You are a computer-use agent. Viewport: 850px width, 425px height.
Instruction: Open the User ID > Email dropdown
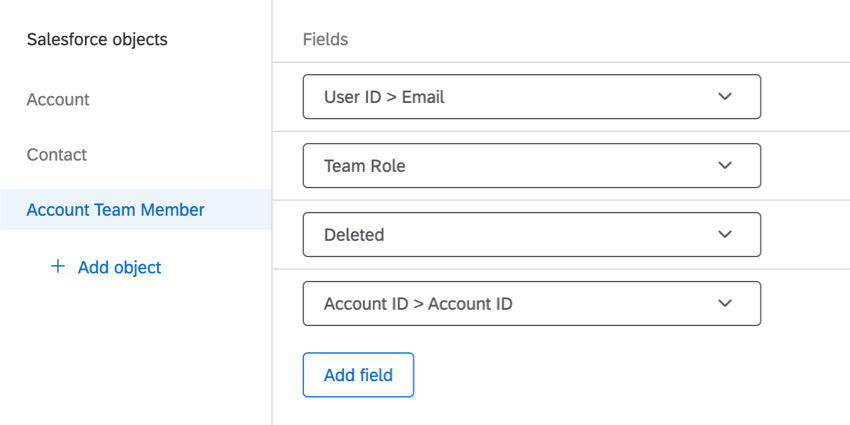pyautogui.click(x=532, y=96)
